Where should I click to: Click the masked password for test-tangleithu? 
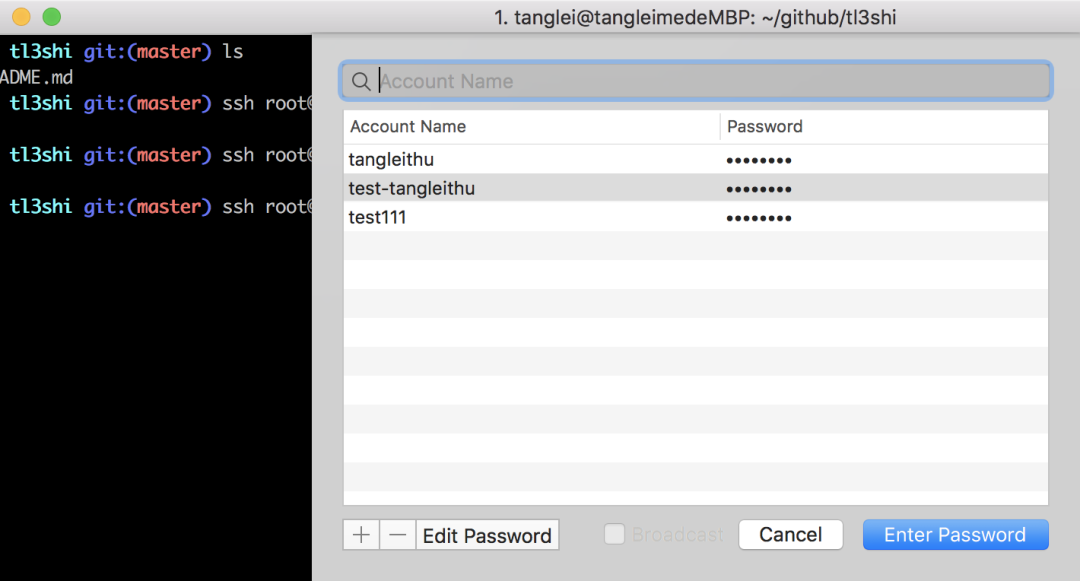tap(759, 189)
